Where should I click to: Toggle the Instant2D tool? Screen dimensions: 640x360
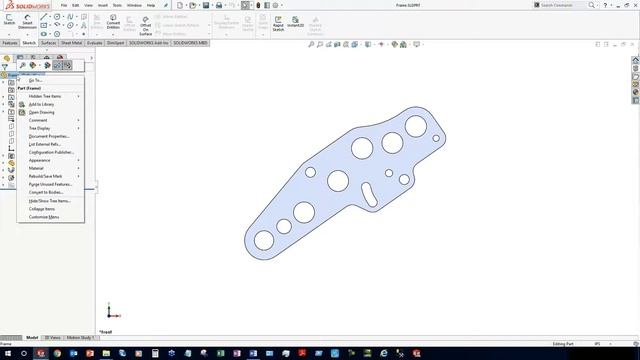296,22
